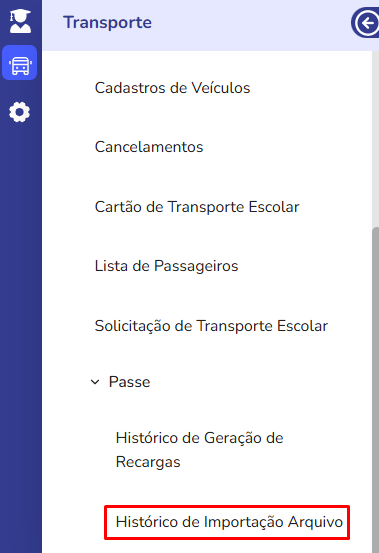Click the light purple header bar beside Transporte

pyautogui.click(x=250, y=25)
